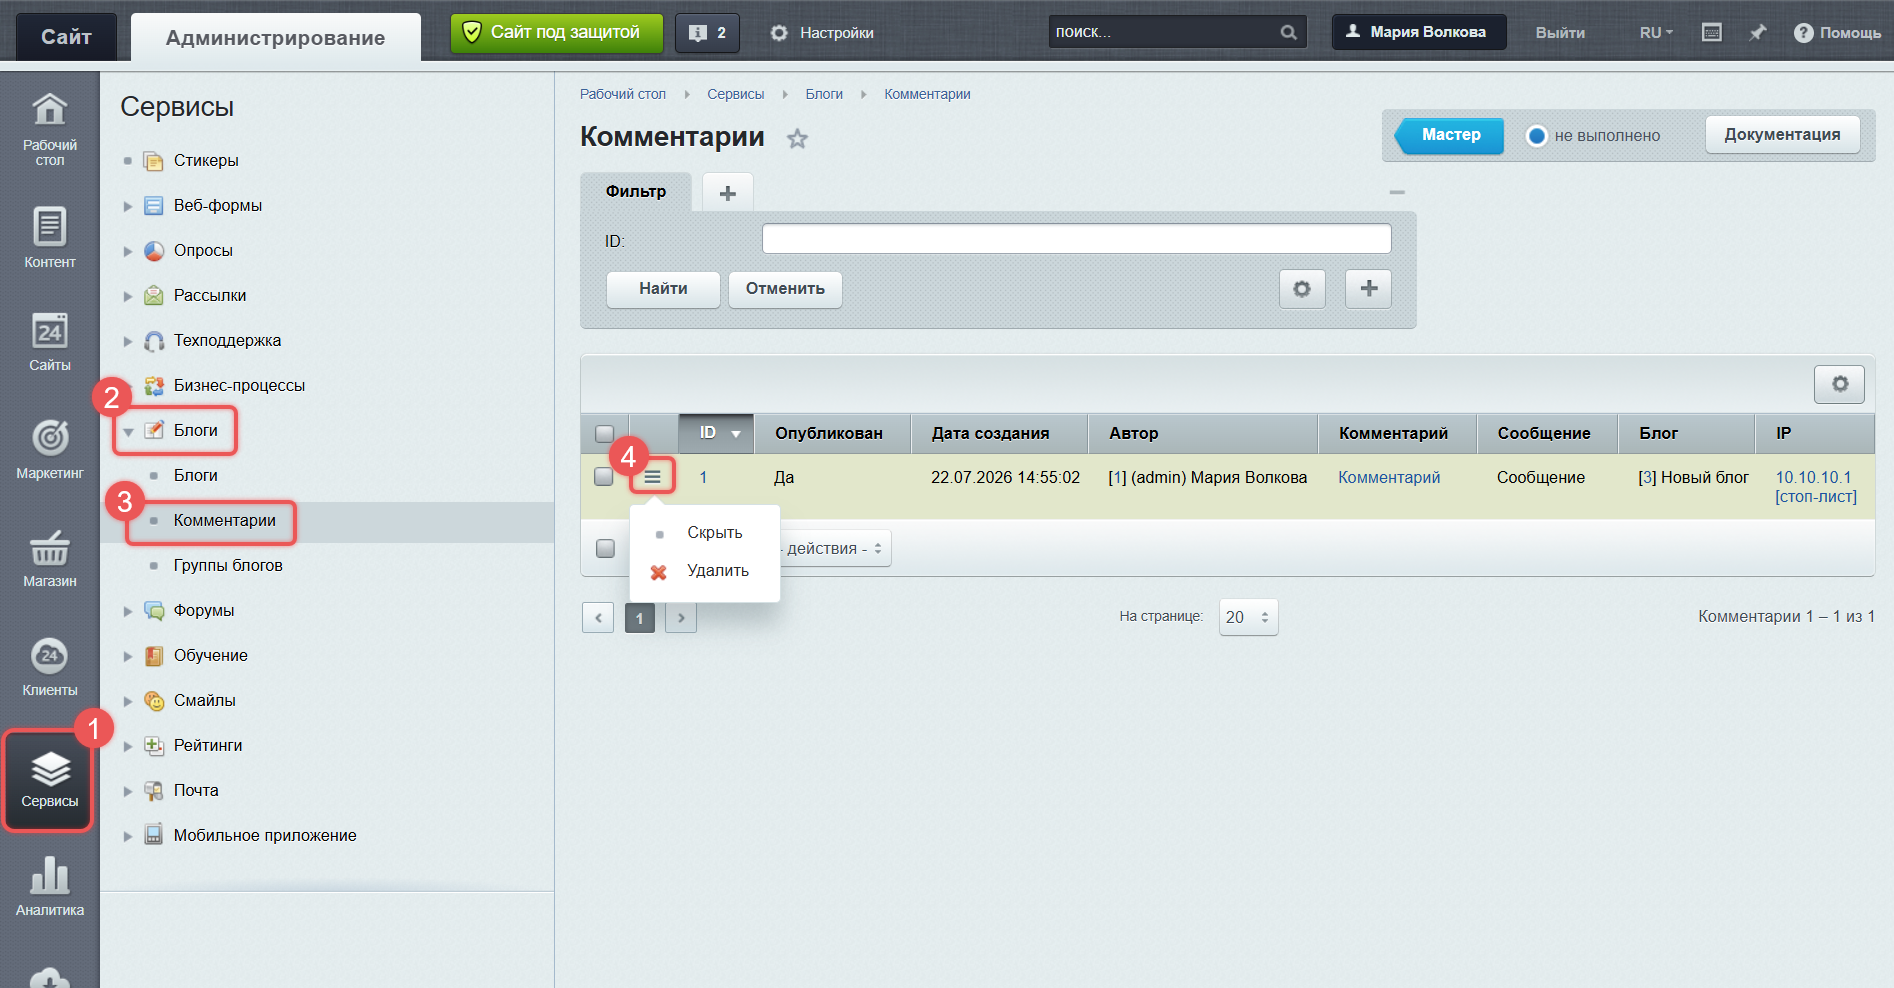Open the Клиенты sidebar section
Viewport: 1894px width, 988px height.
click(x=50, y=667)
